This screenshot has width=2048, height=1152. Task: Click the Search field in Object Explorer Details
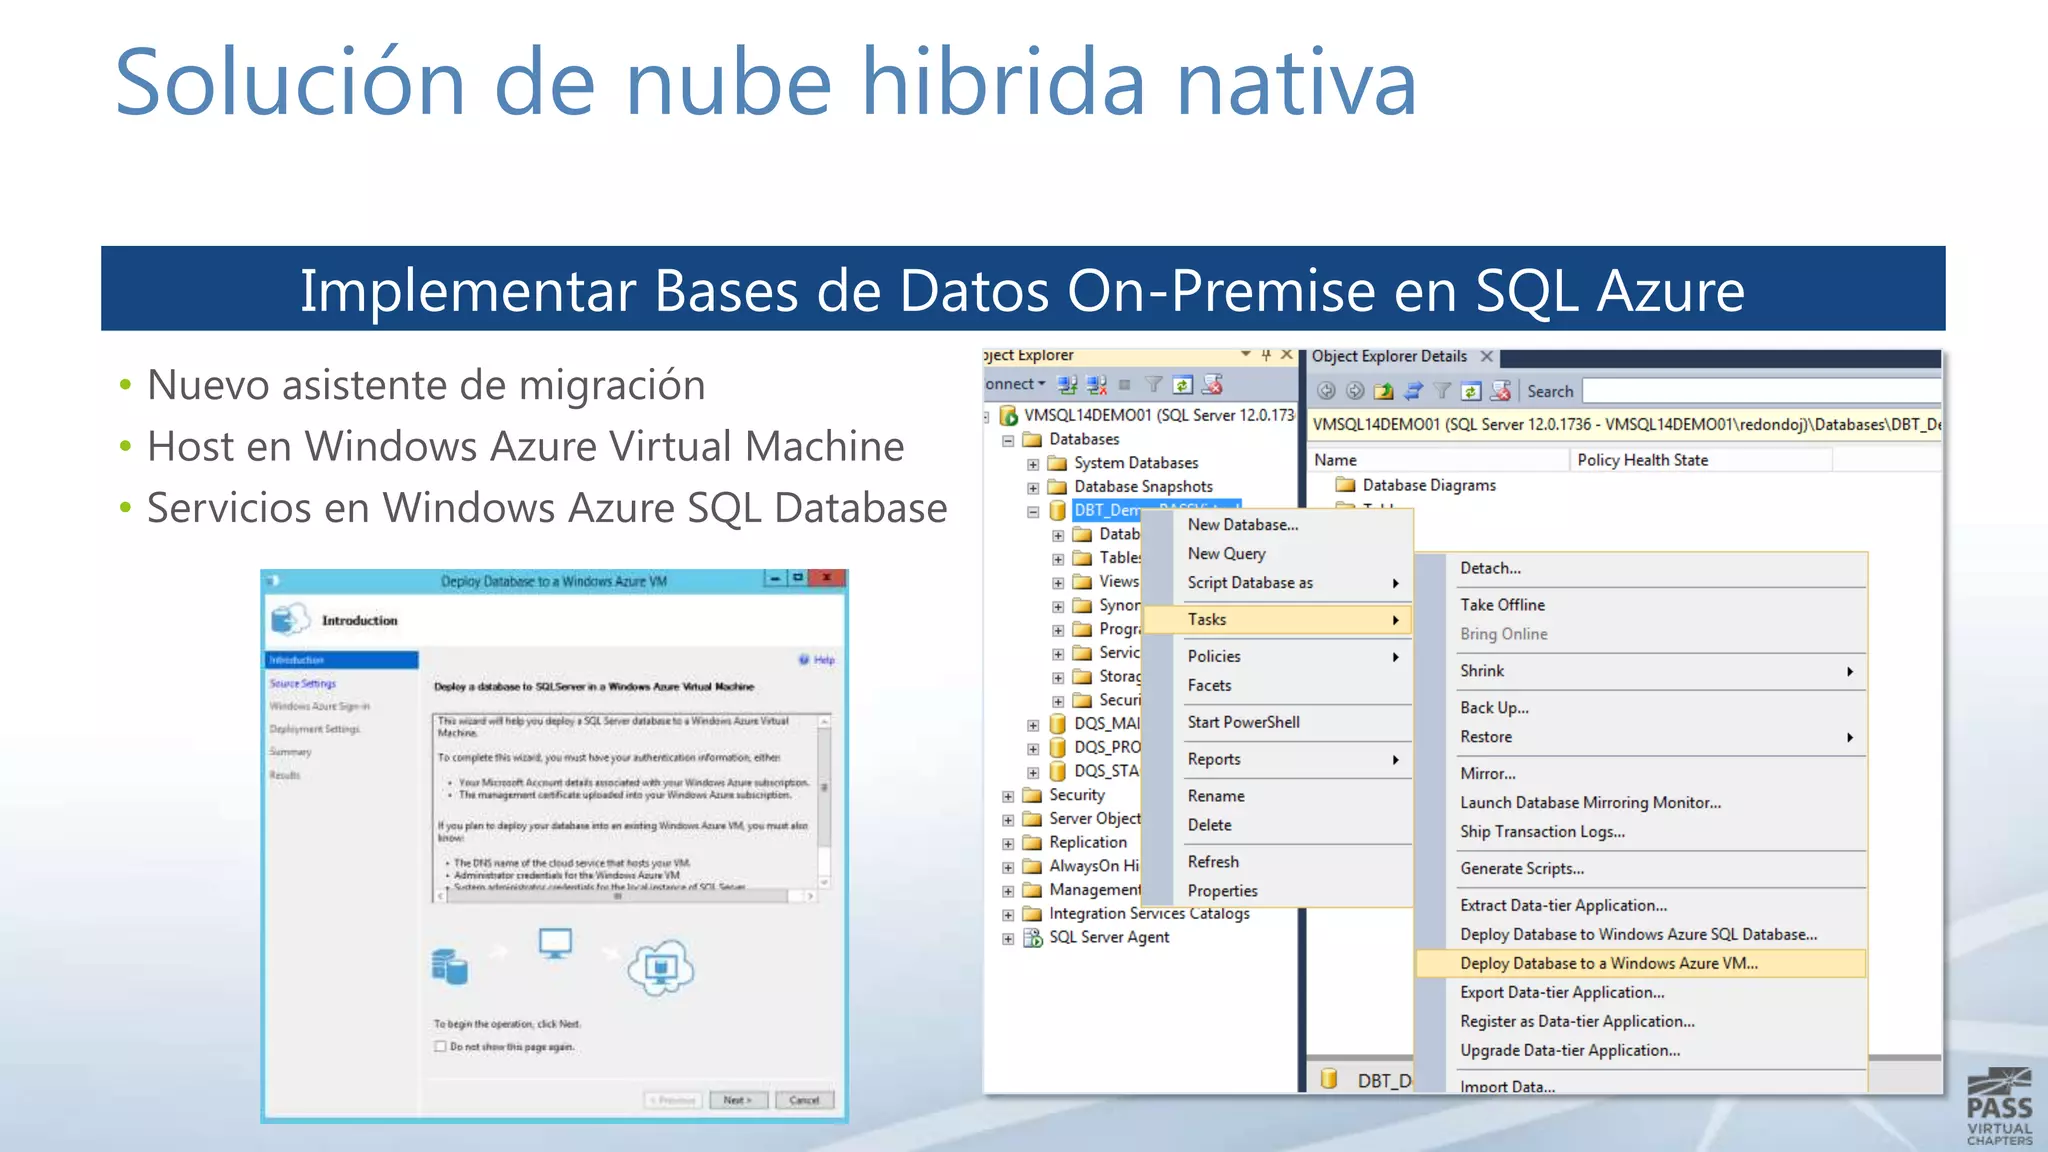pyautogui.click(x=1761, y=391)
